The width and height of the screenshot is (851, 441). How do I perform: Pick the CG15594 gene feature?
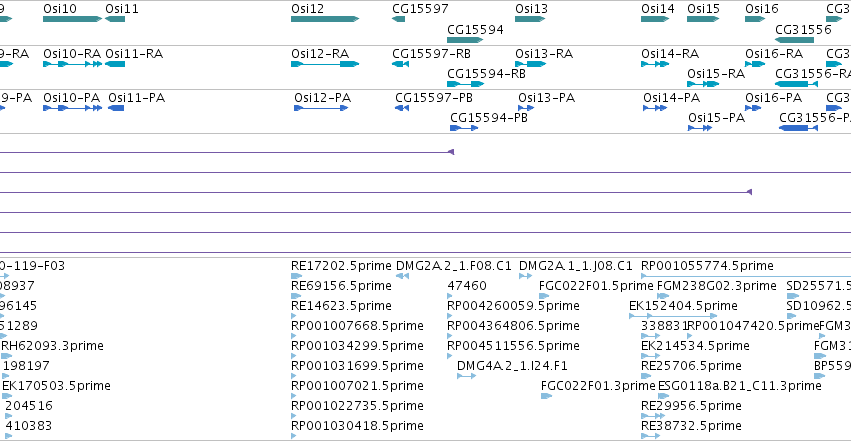point(465,40)
